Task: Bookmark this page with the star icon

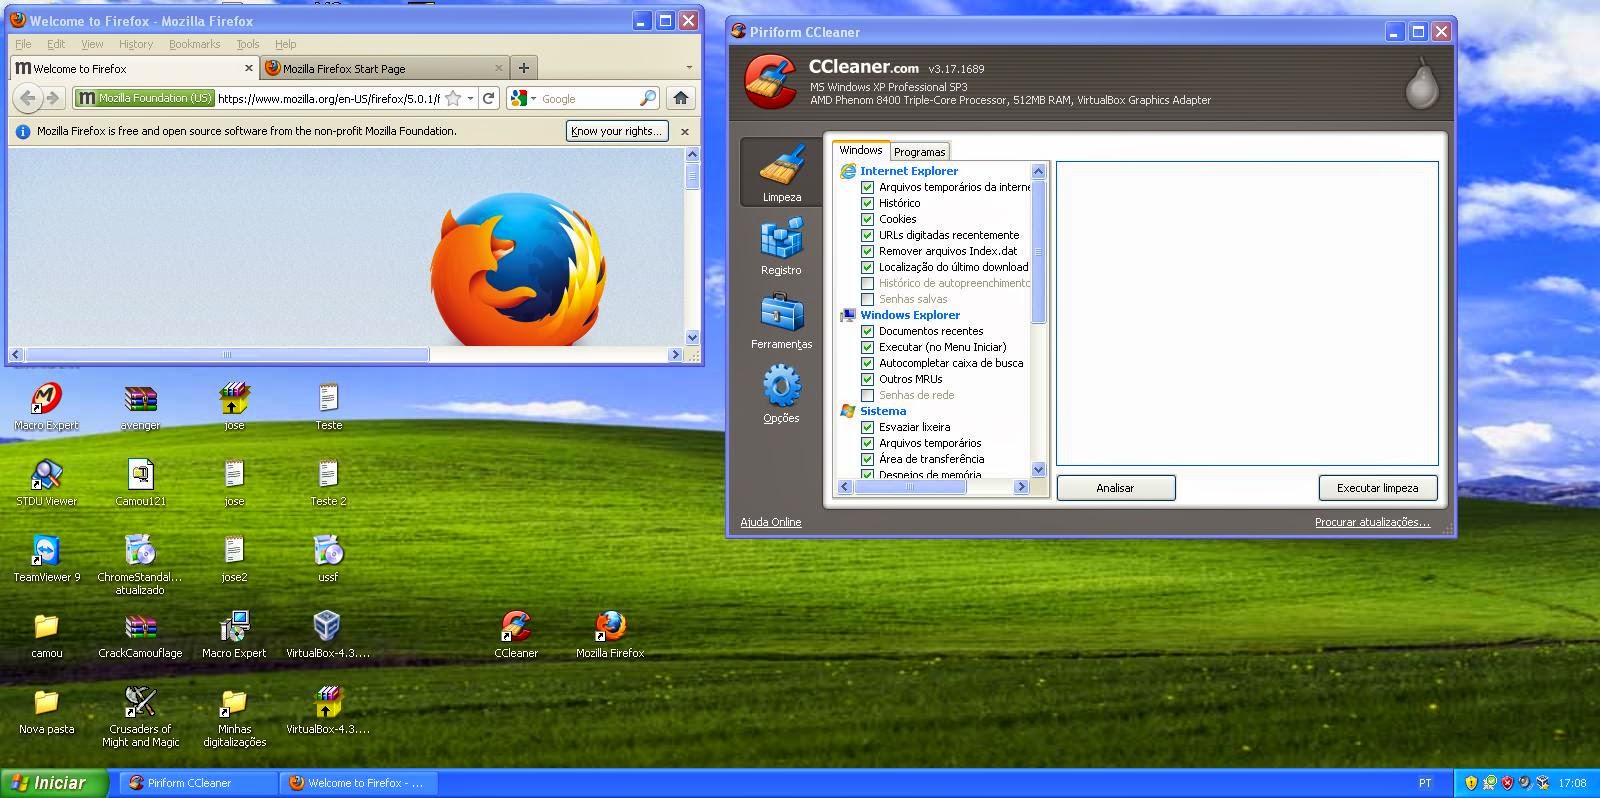Action: pos(453,98)
